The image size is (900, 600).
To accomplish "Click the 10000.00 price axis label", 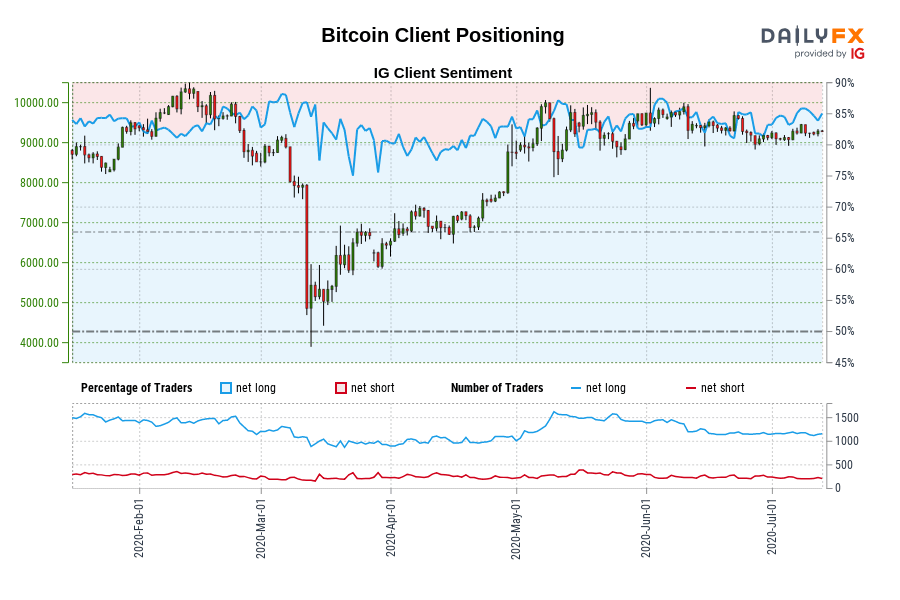I will 37,103.
